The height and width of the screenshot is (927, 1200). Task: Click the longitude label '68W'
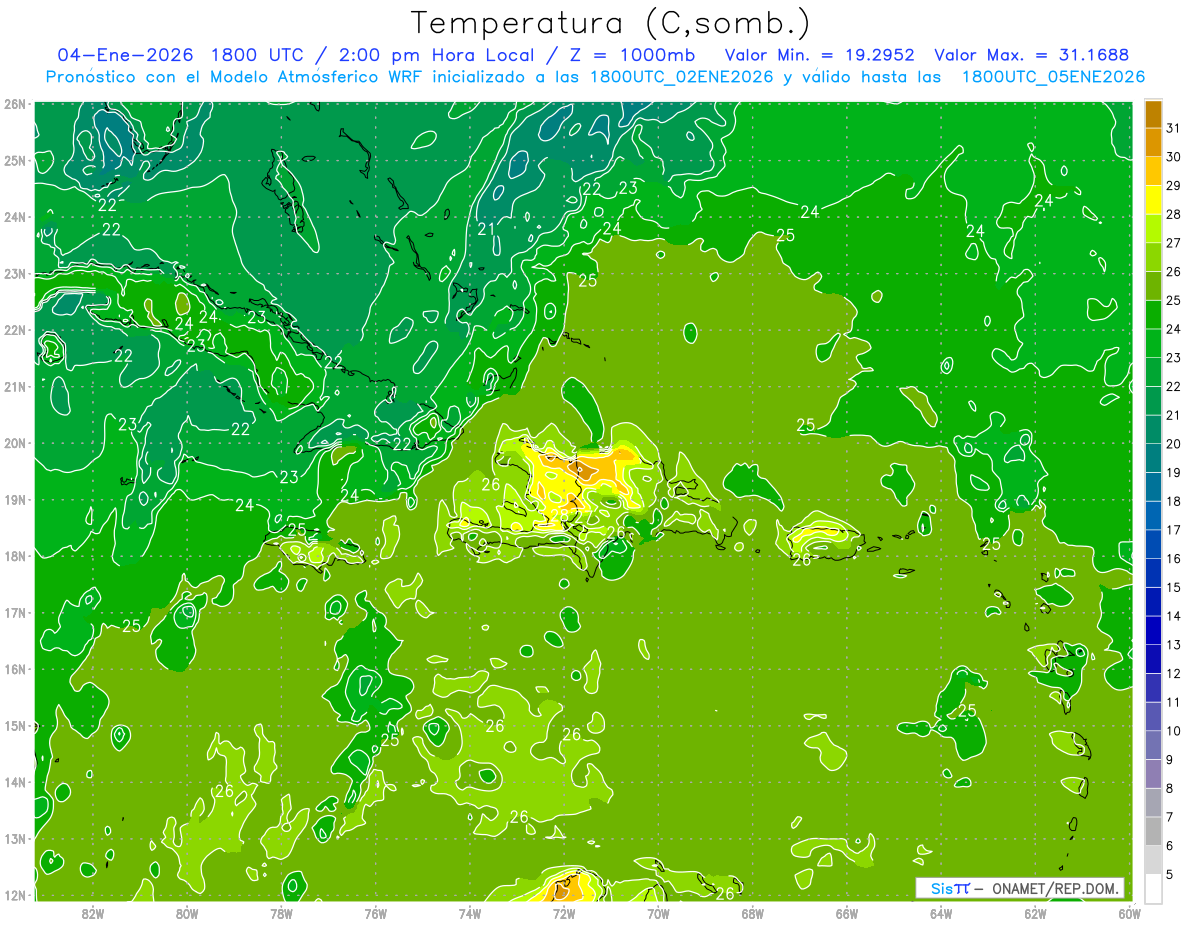(753, 913)
